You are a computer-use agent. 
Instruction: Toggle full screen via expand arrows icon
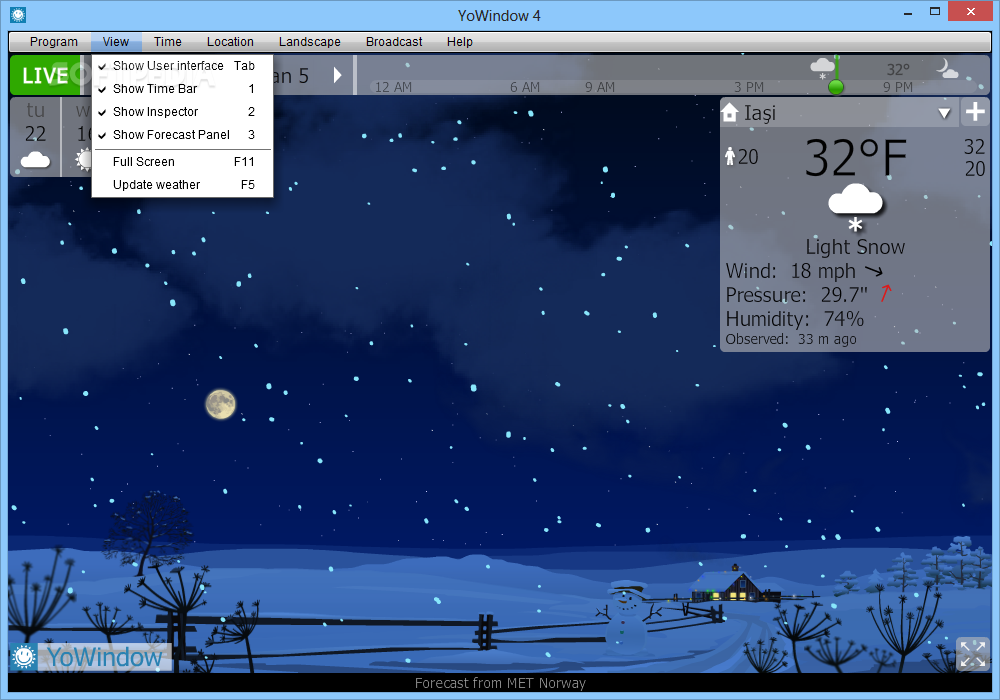[x=973, y=654]
